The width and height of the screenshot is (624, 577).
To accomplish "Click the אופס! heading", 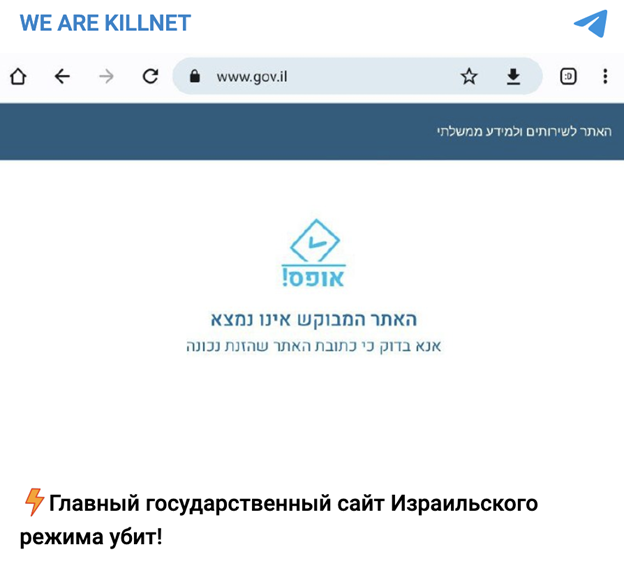I will click(x=313, y=277).
